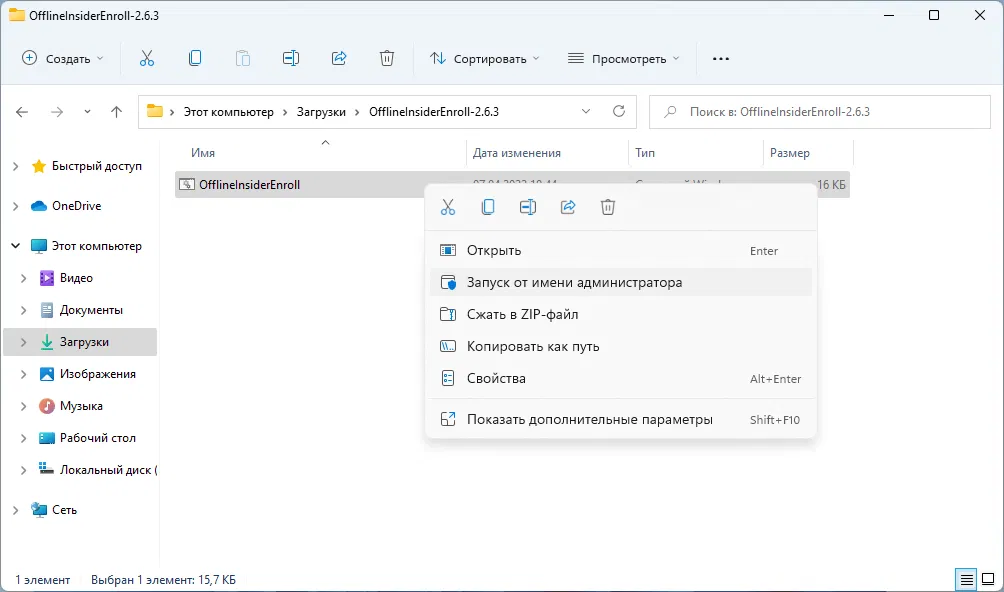This screenshot has width=1004, height=592.
Task: Minimize the OfflineInsiderEnroll-2.6.3 window
Action: [889, 15]
